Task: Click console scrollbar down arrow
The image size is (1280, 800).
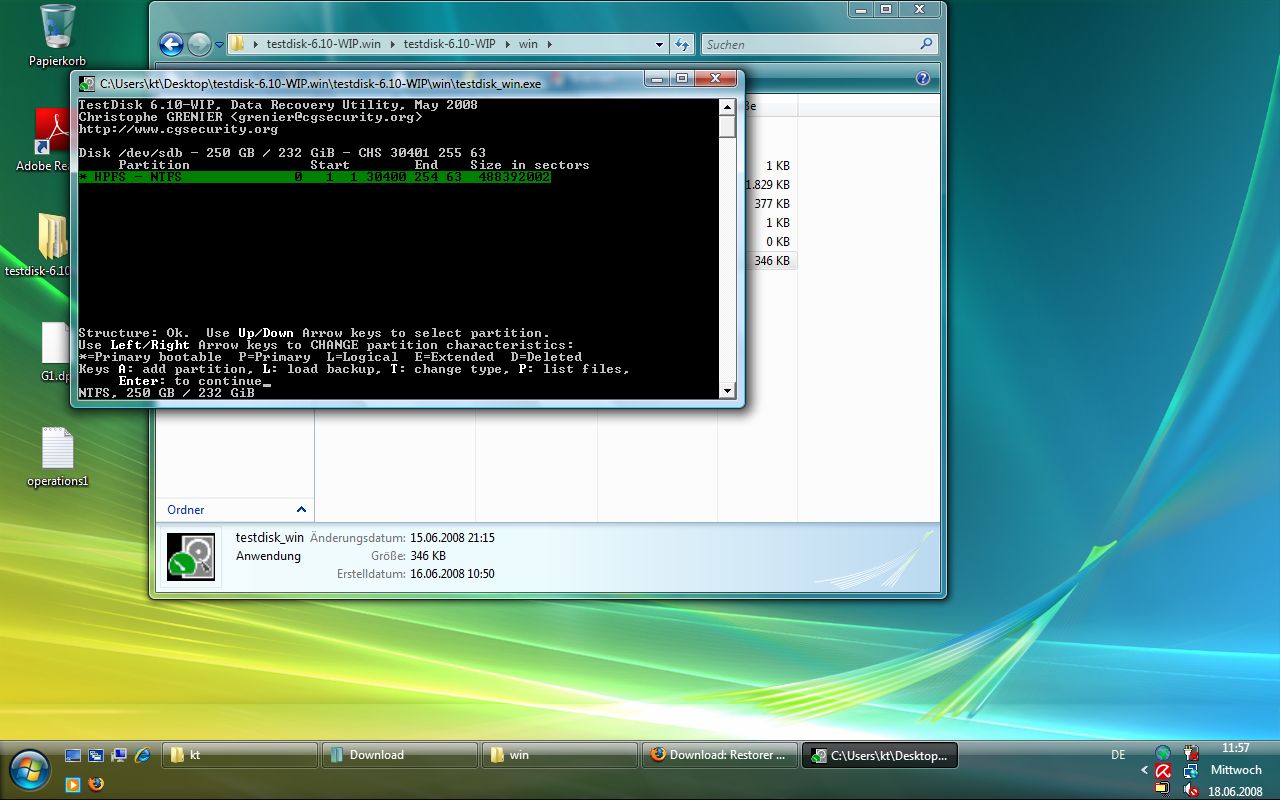Action: [x=727, y=391]
